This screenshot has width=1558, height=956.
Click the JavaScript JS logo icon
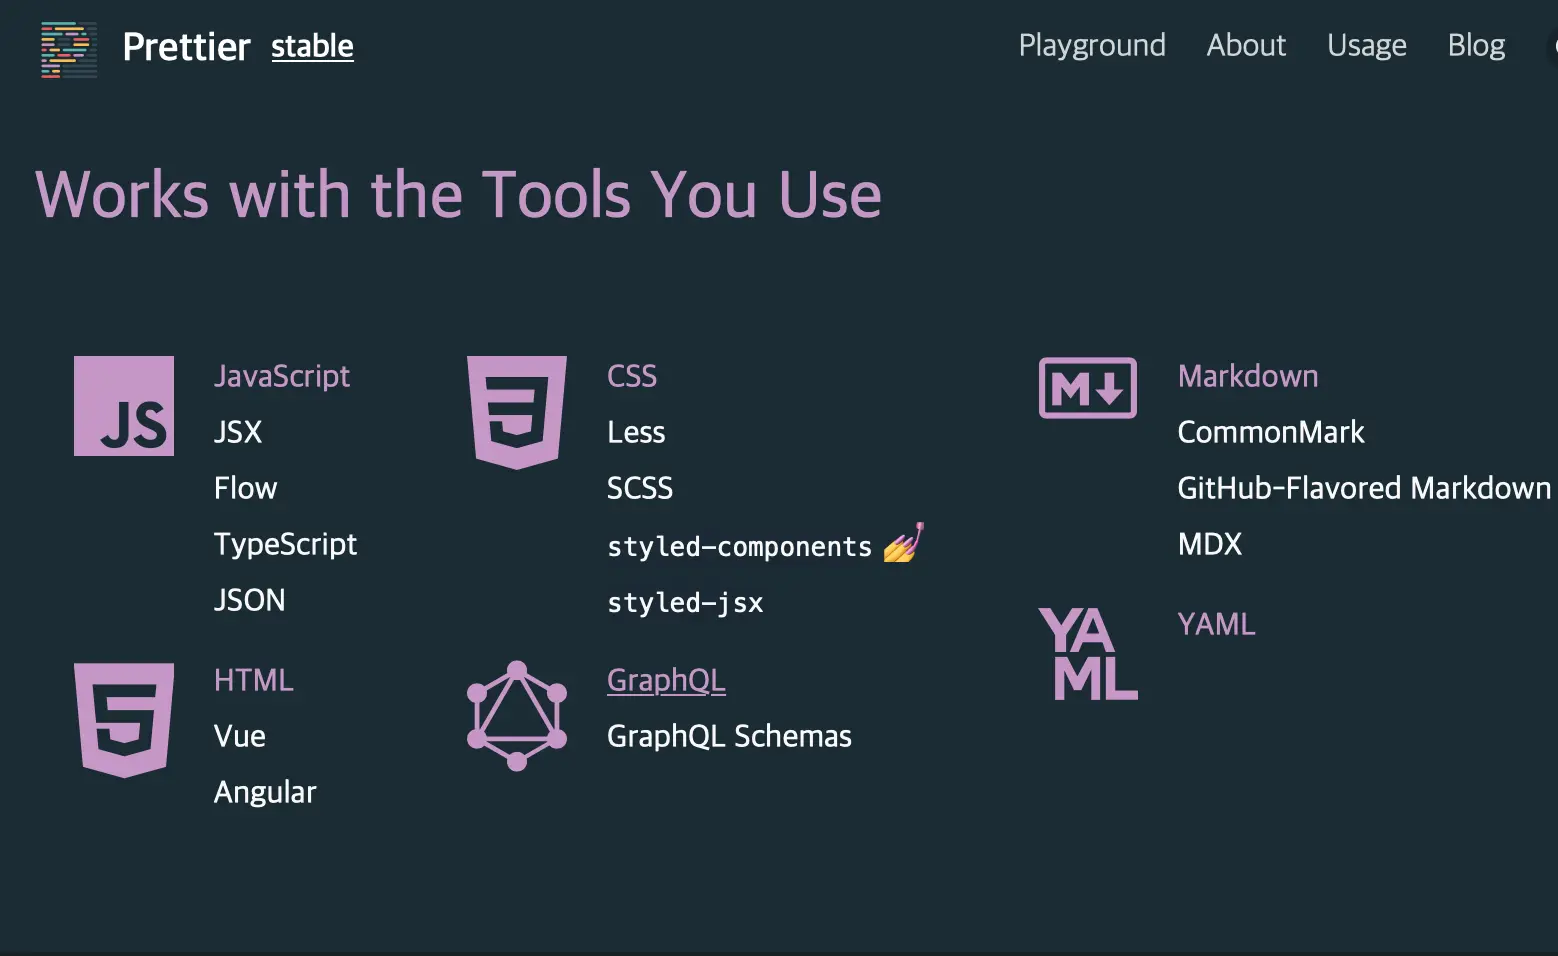coord(124,406)
